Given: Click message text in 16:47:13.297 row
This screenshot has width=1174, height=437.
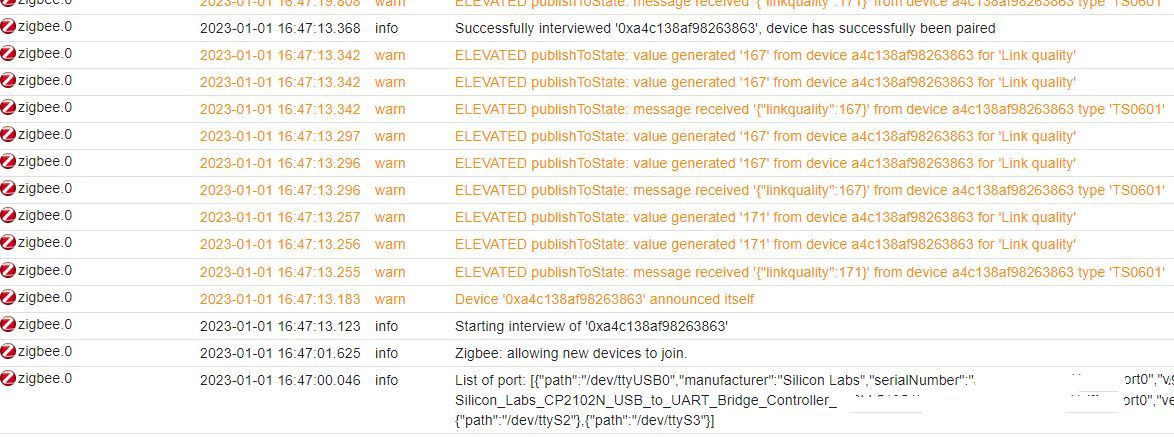Looking at the screenshot, I should click(x=765, y=136).
